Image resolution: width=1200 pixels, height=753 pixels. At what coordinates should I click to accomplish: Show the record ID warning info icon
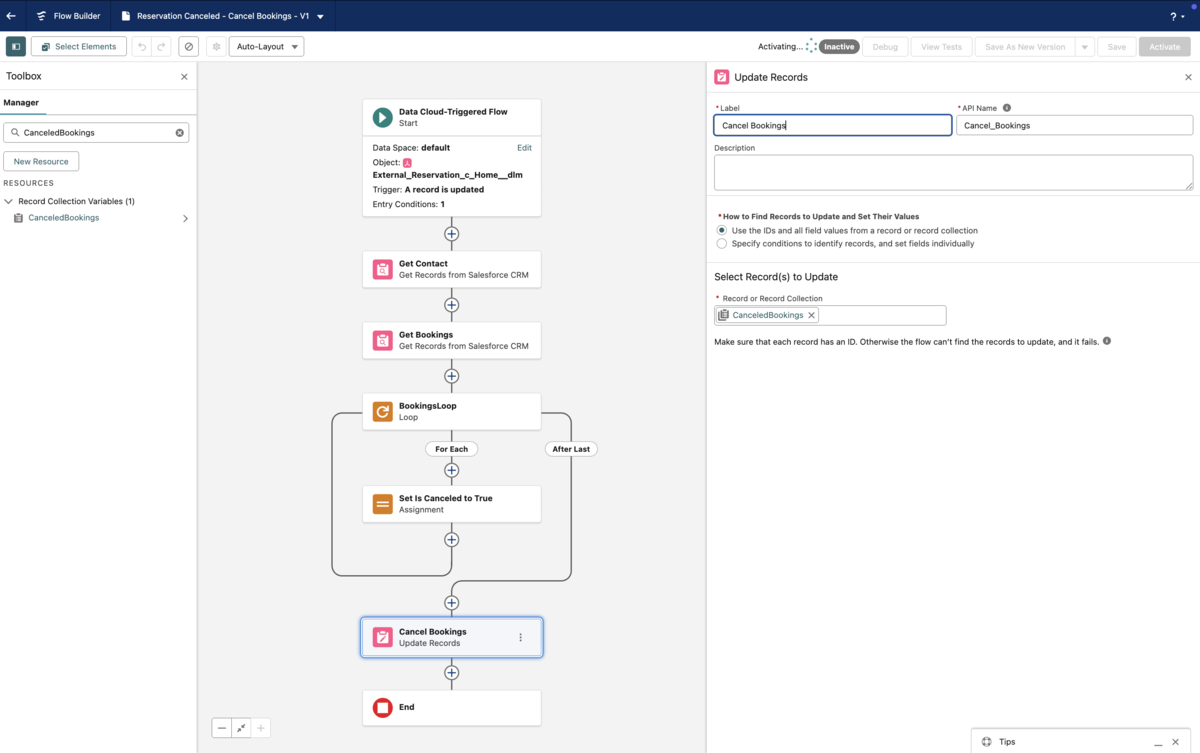(x=1106, y=341)
